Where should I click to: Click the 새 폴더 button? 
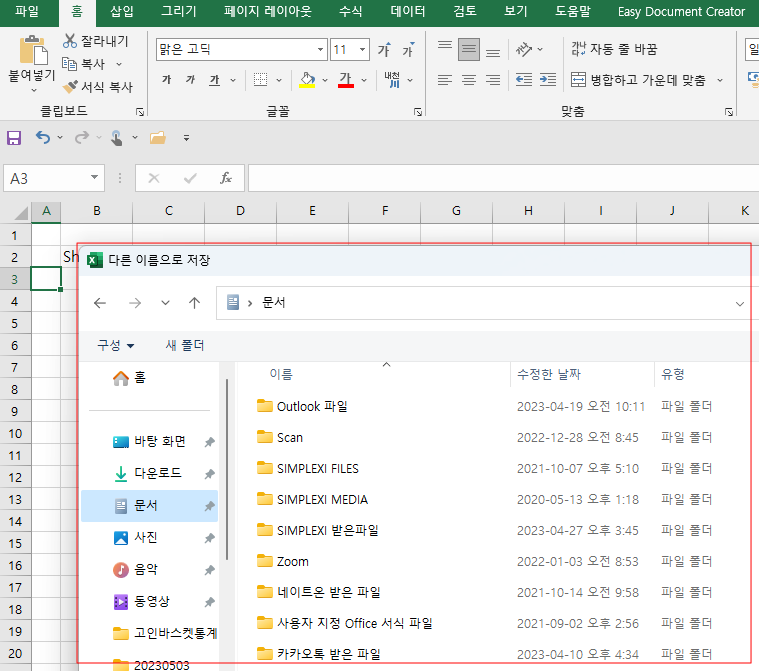pyautogui.click(x=185, y=345)
